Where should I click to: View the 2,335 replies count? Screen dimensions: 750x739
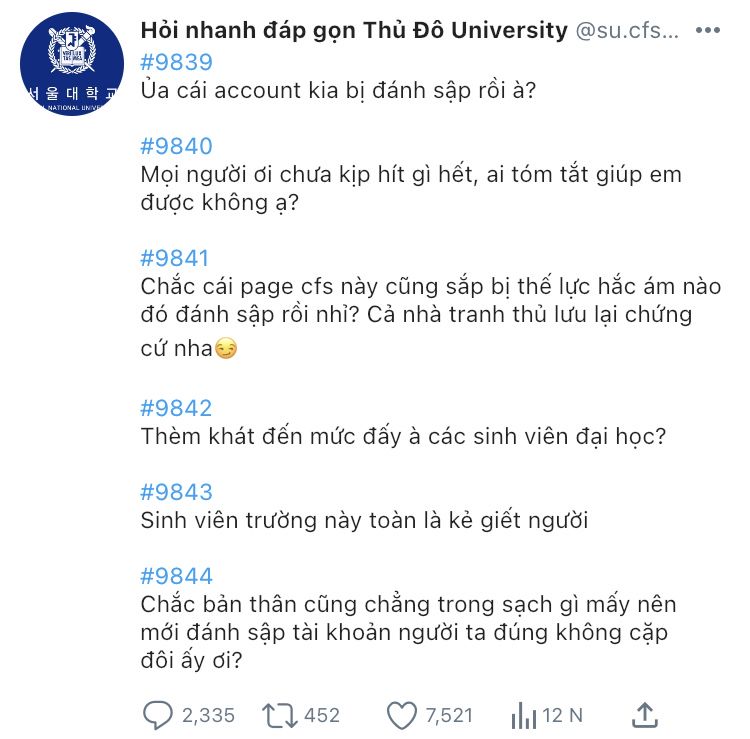[208, 716]
